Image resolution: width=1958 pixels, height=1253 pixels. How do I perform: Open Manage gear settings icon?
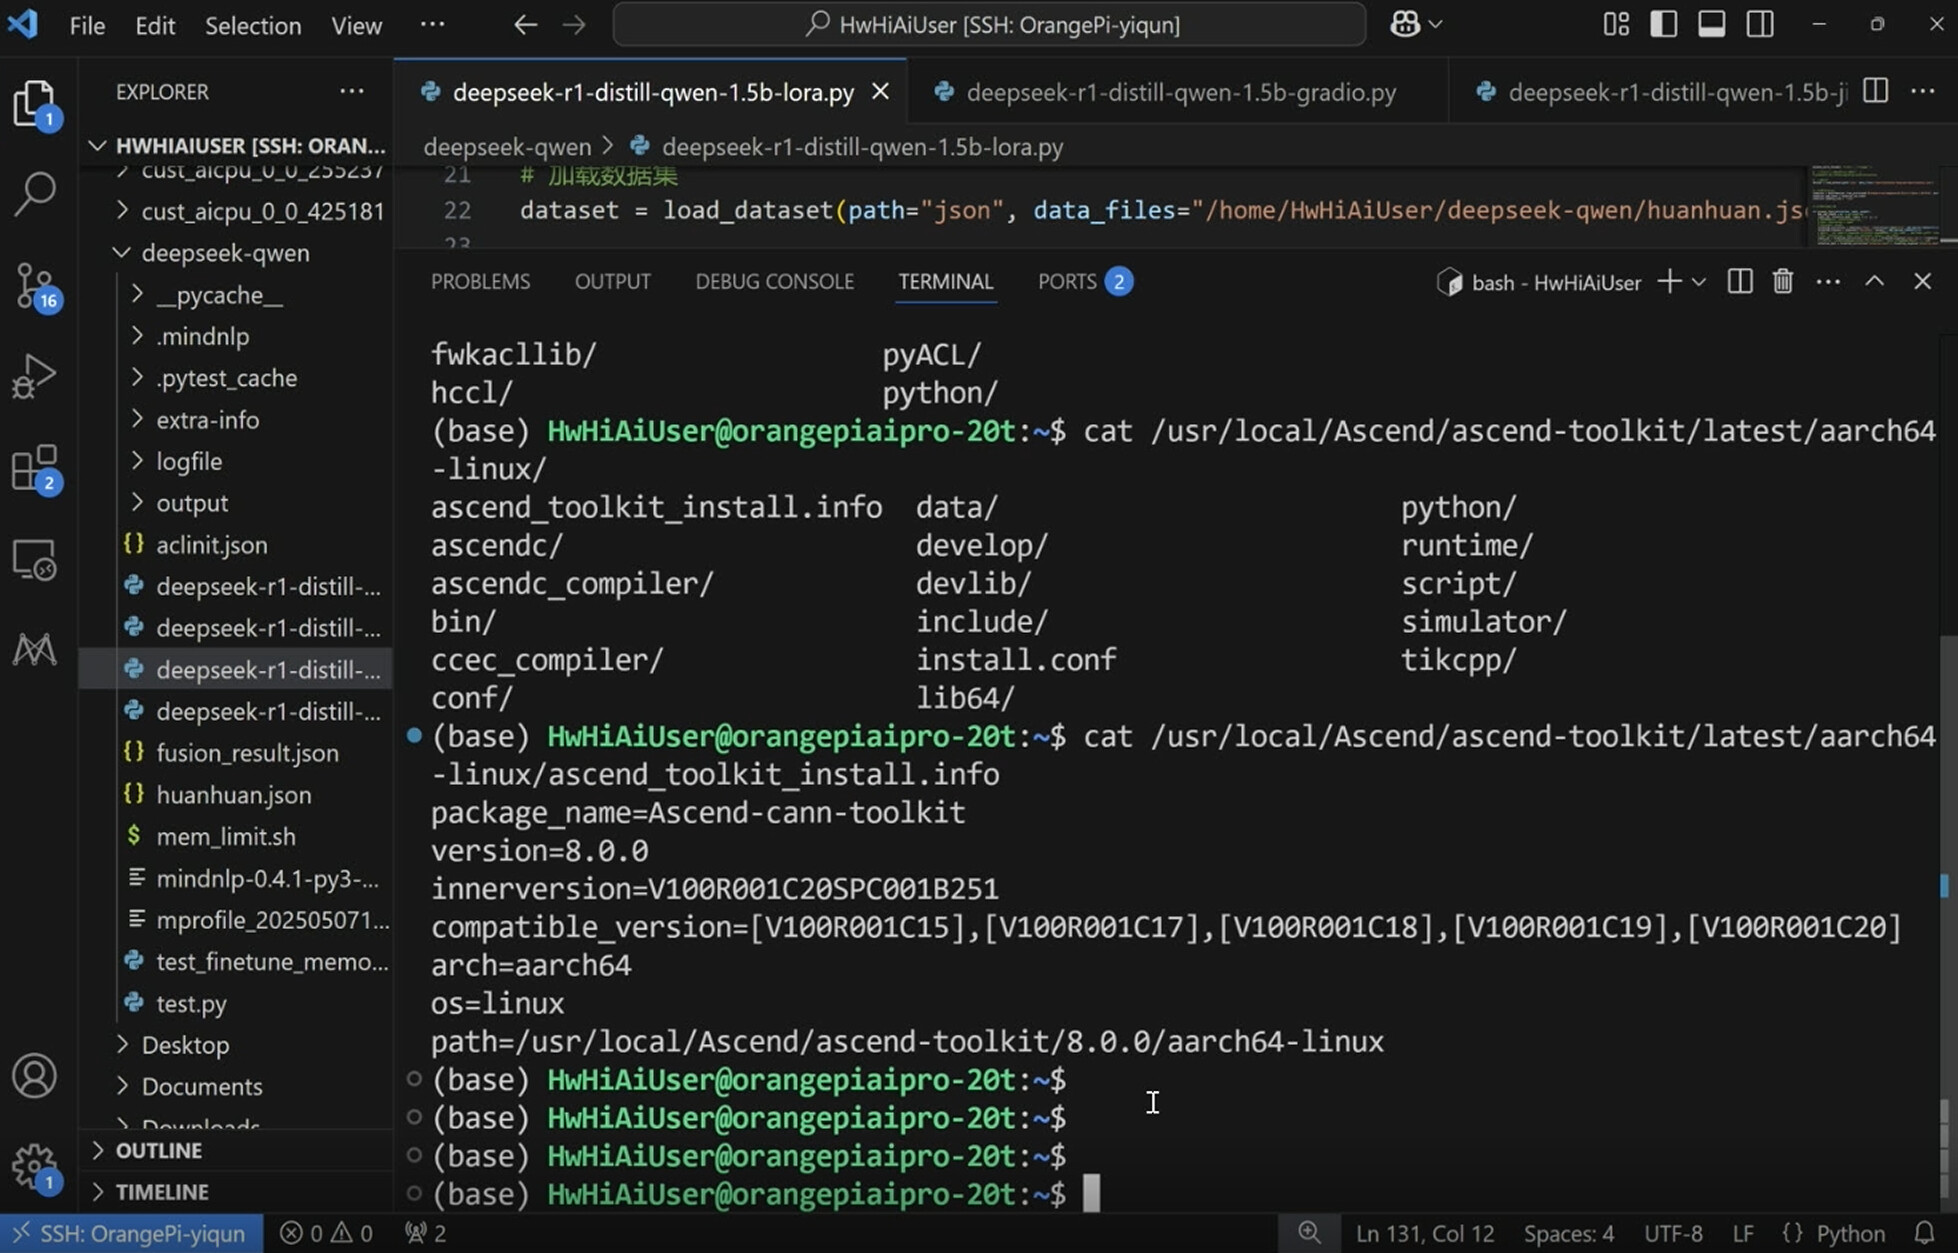35,1166
